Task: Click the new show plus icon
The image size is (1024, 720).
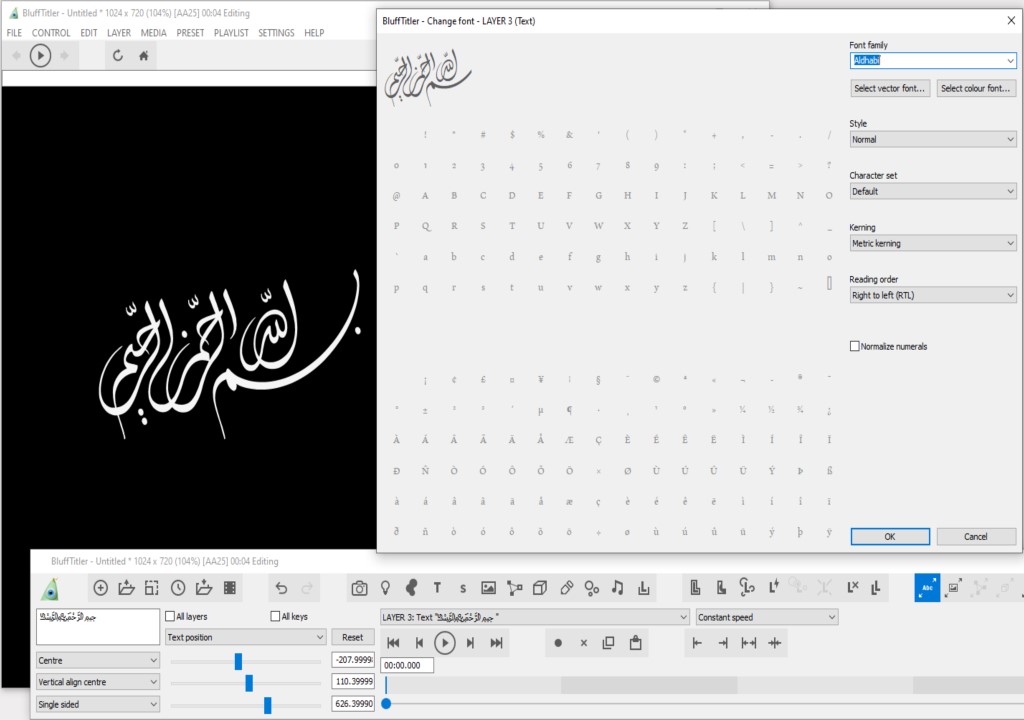Action: point(101,588)
